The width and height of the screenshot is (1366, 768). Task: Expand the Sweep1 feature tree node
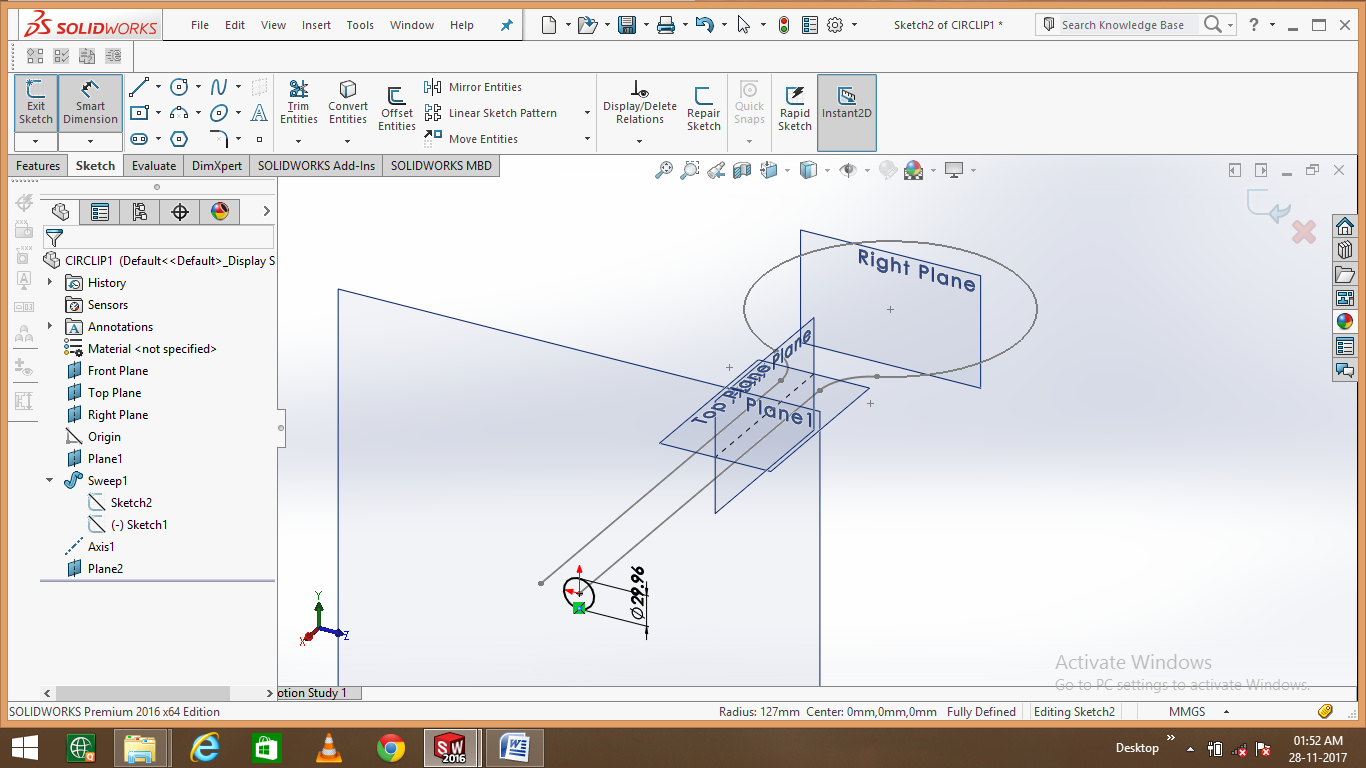tap(48, 480)
